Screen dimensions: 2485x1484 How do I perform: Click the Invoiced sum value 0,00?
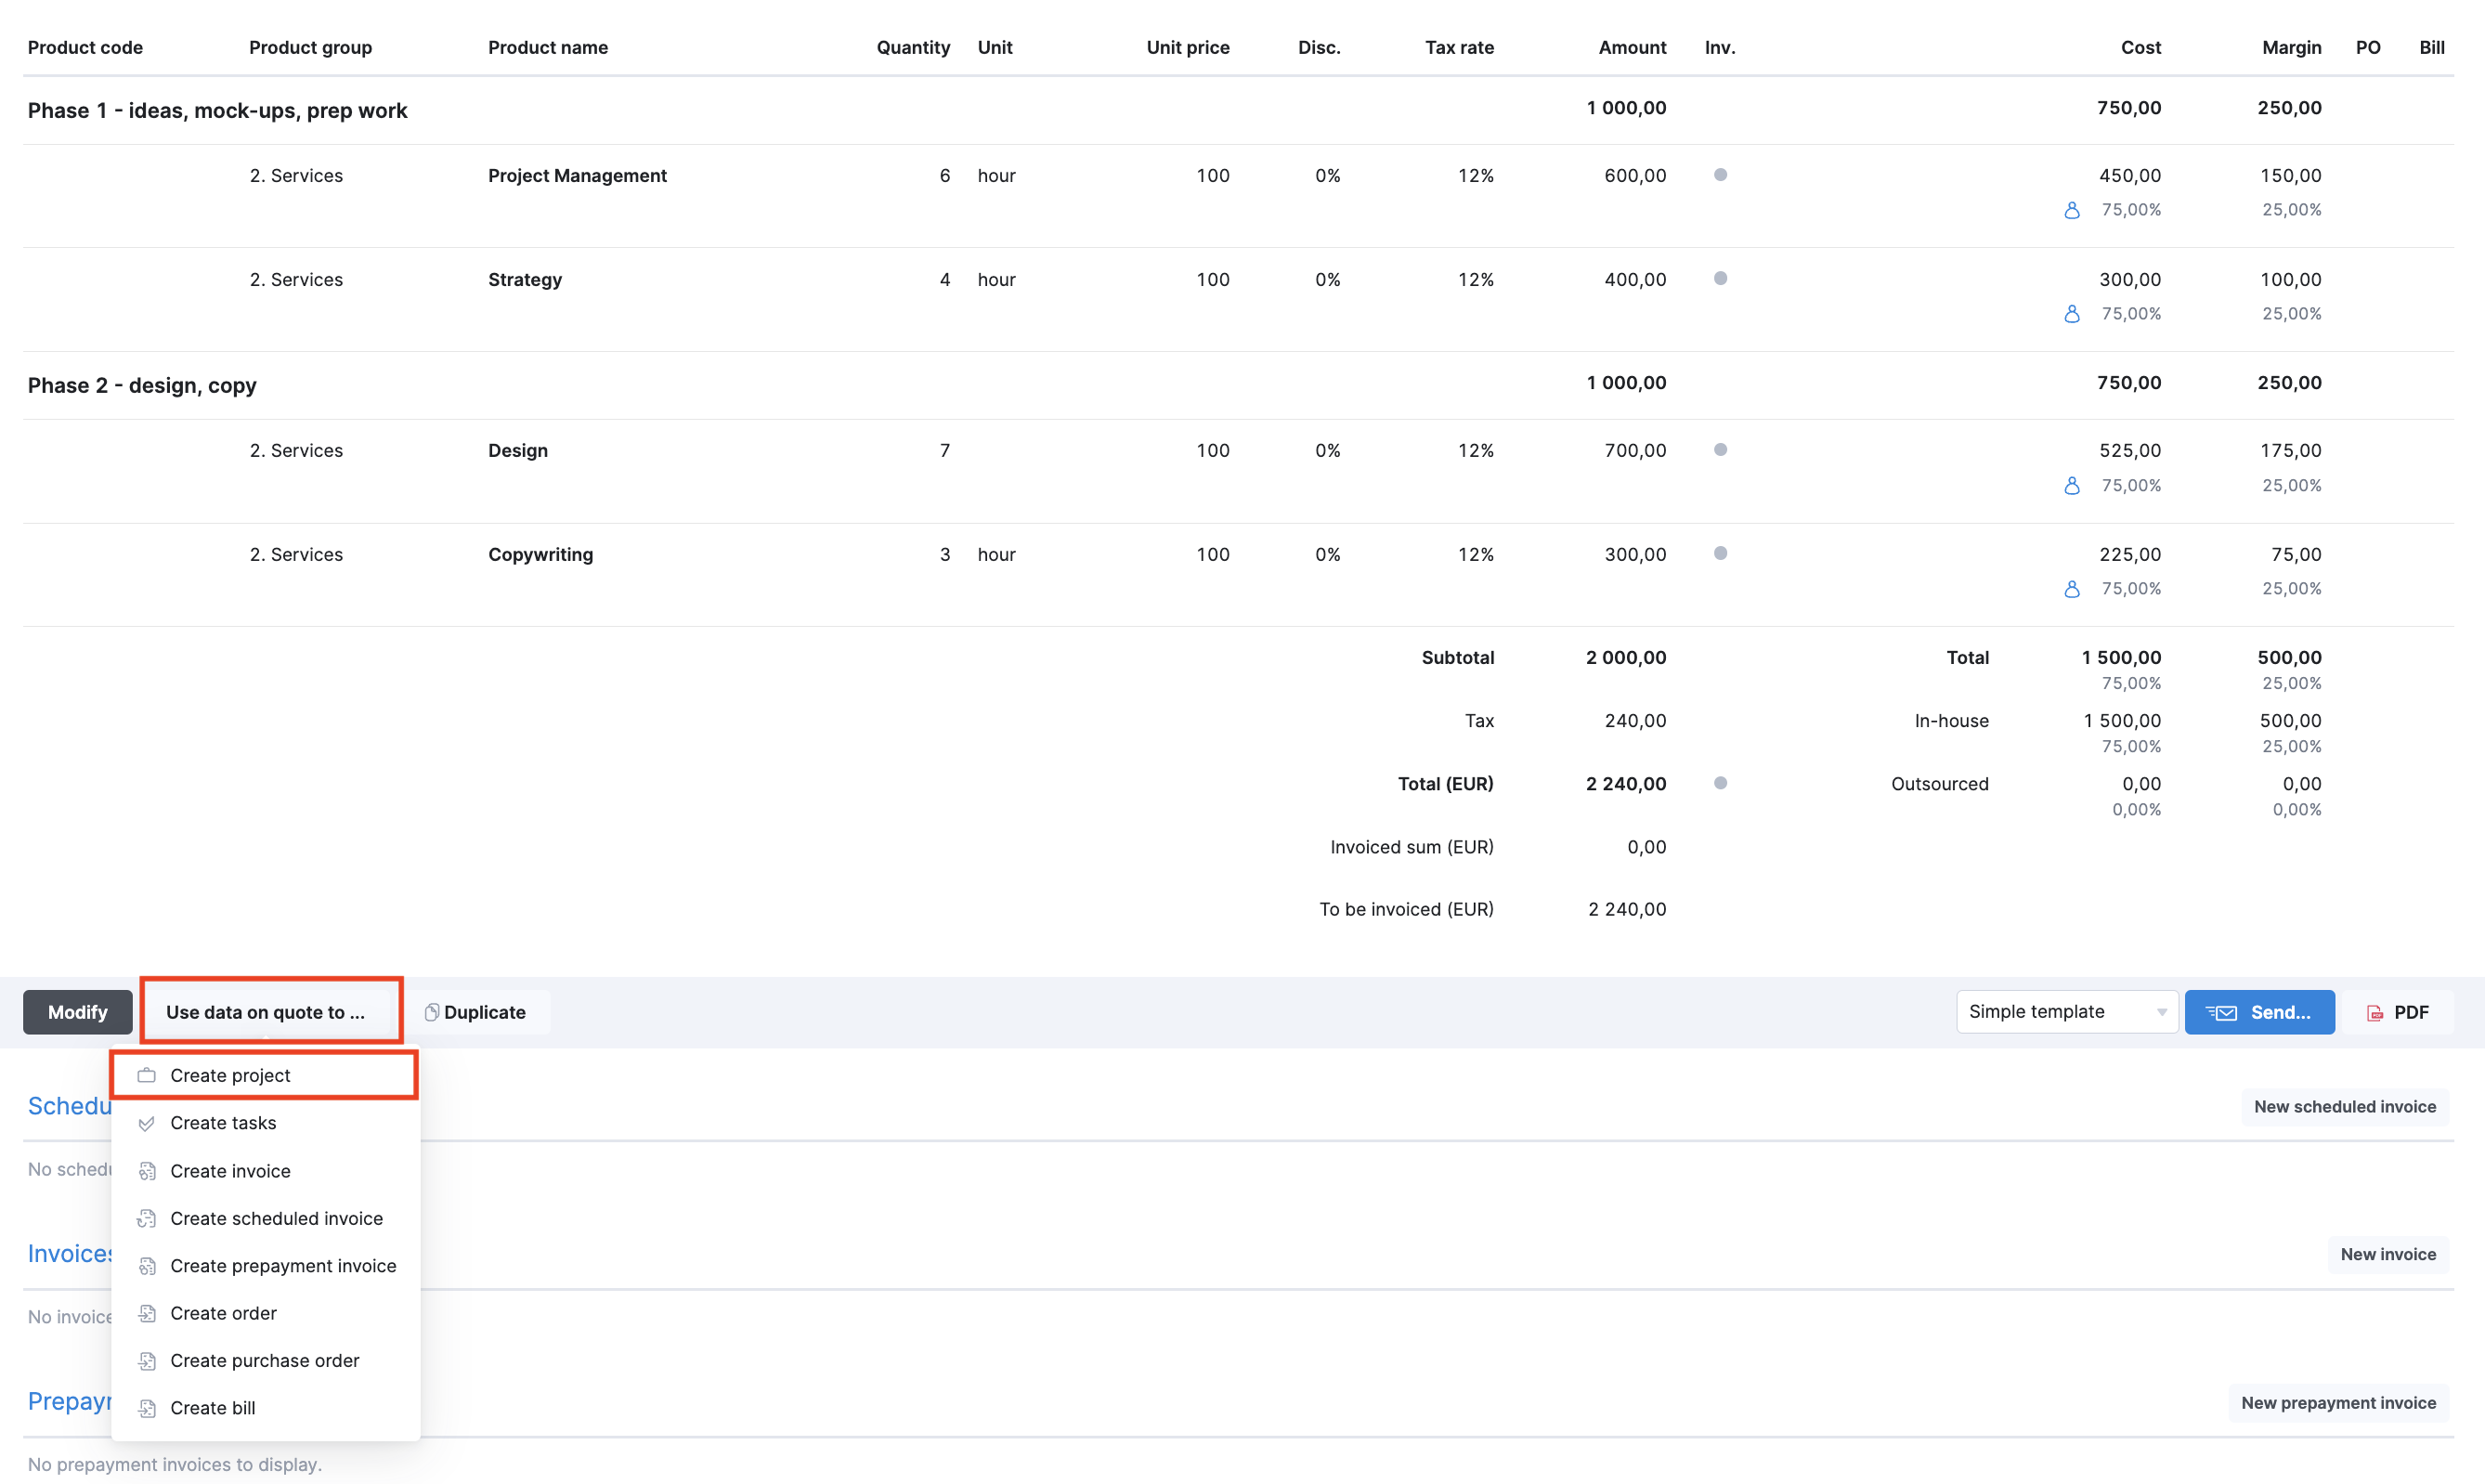point(1647,847)
